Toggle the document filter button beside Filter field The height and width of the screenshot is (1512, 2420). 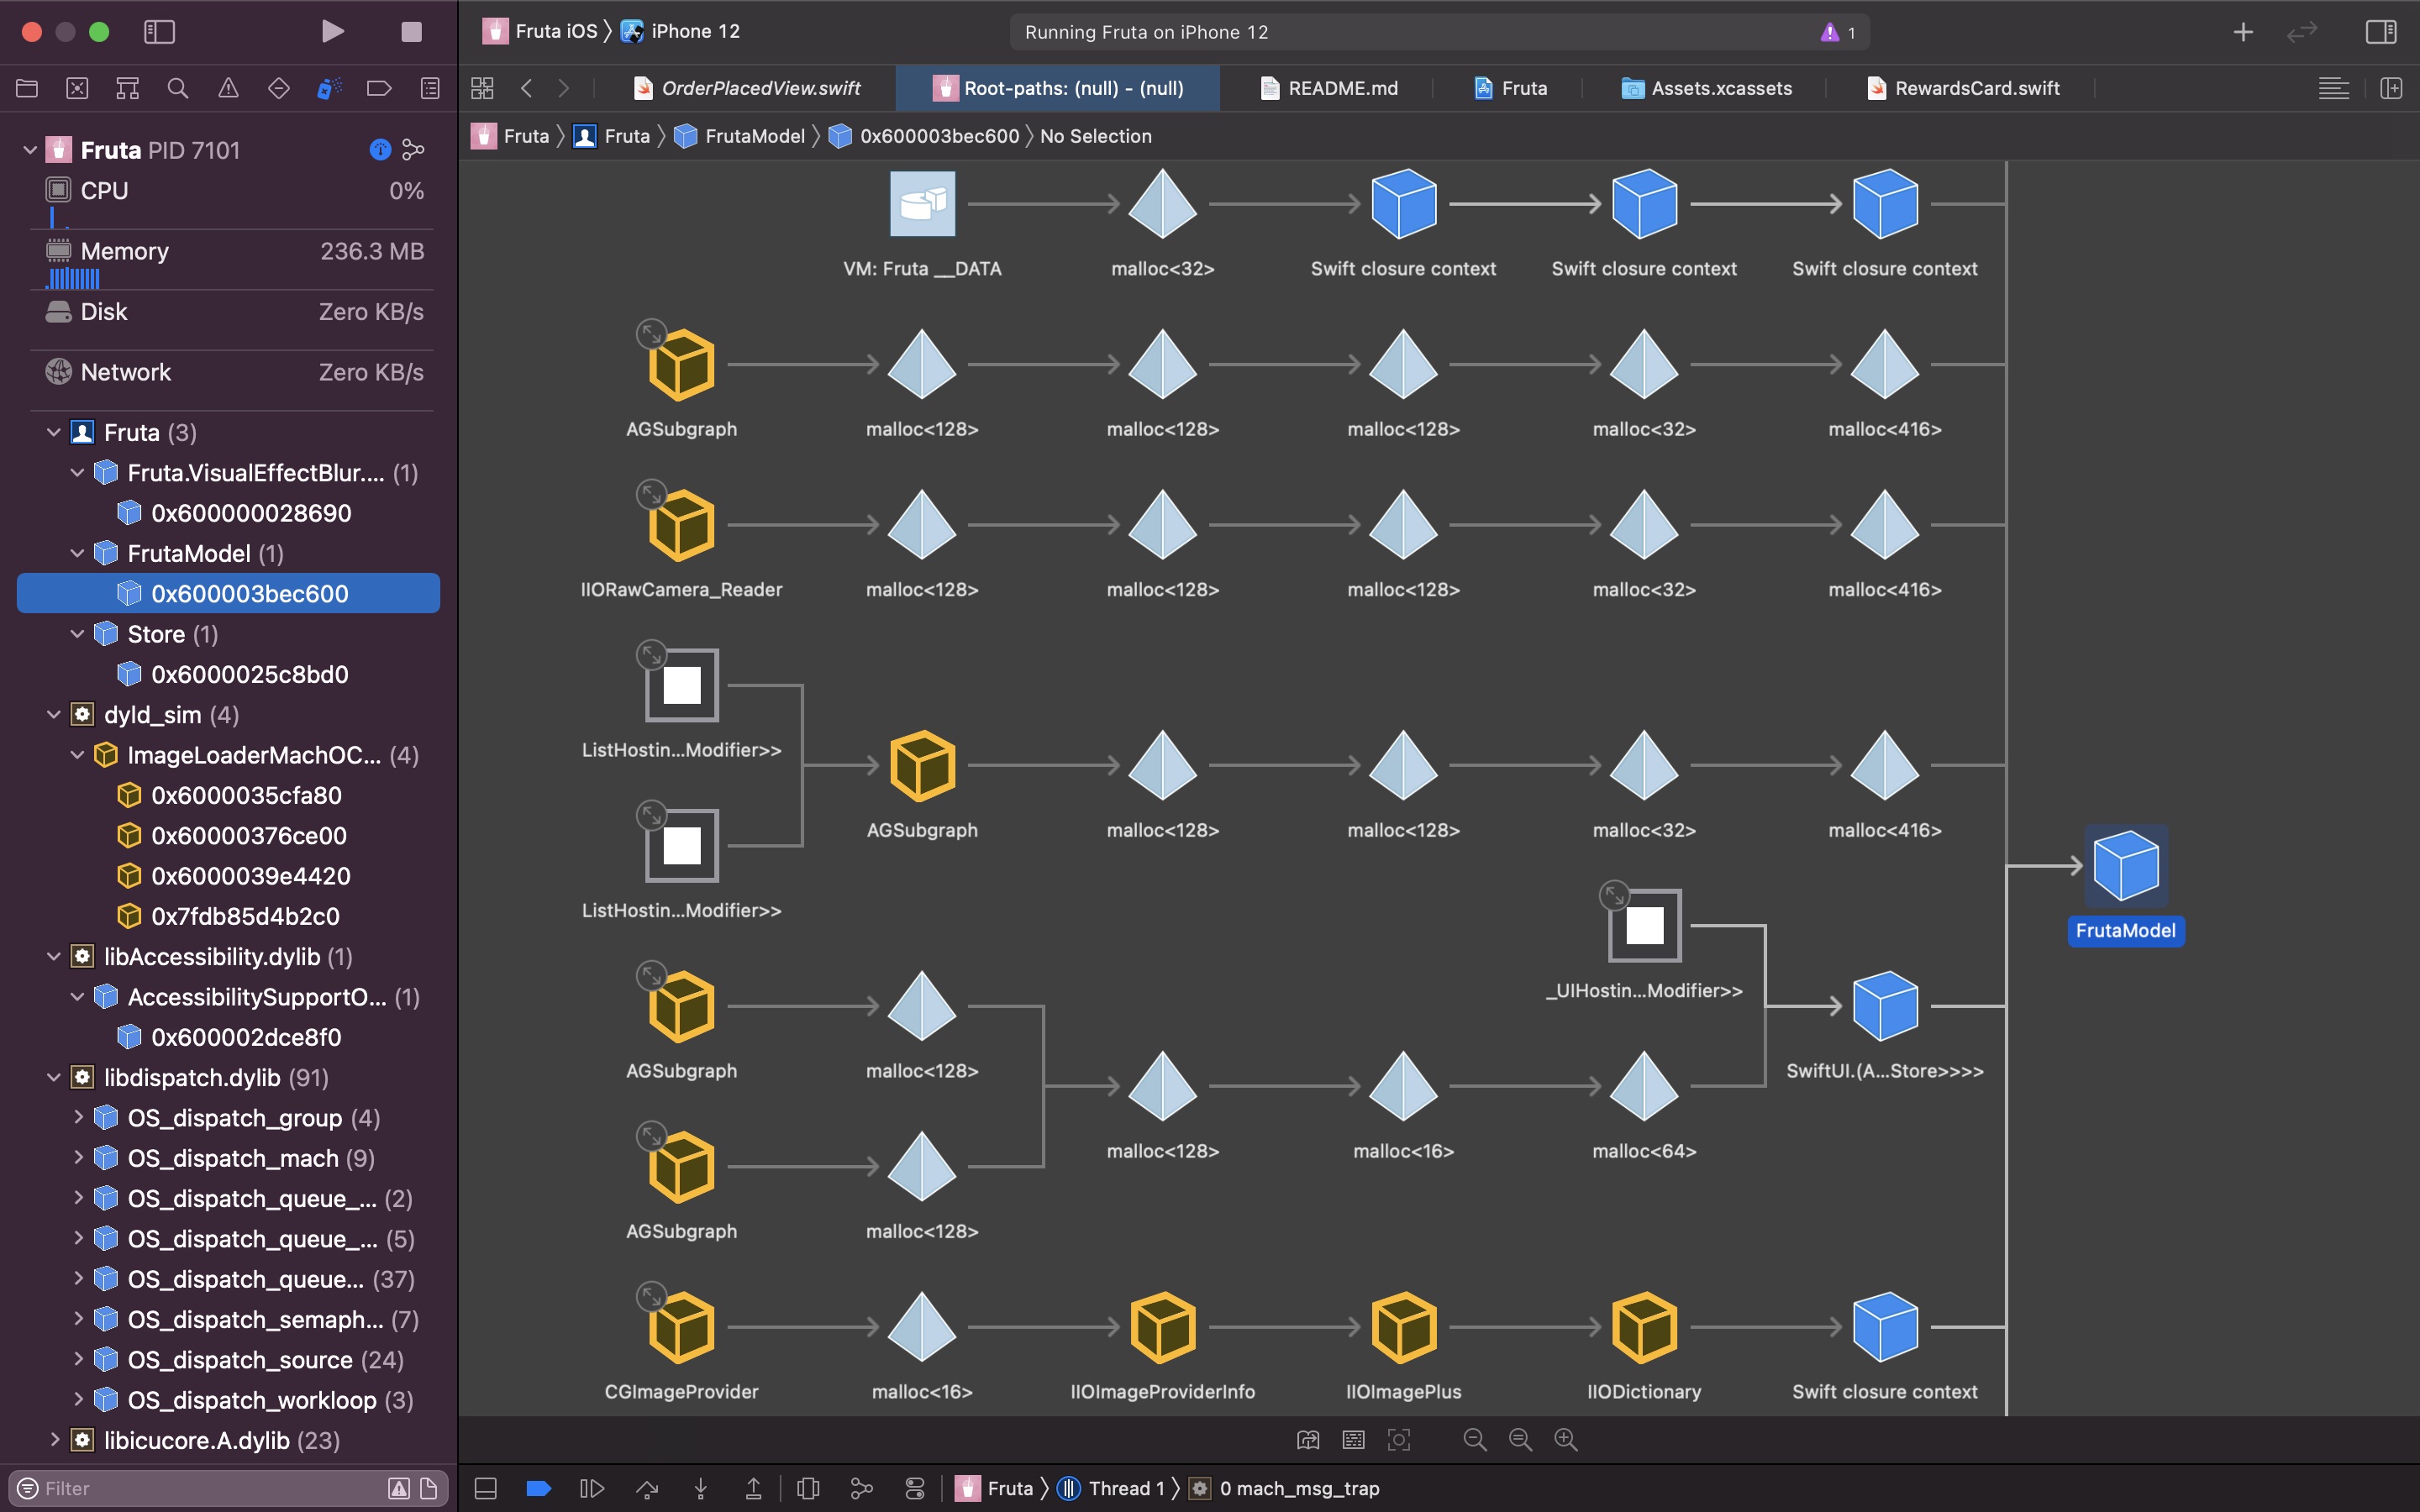coord(428,1488)
